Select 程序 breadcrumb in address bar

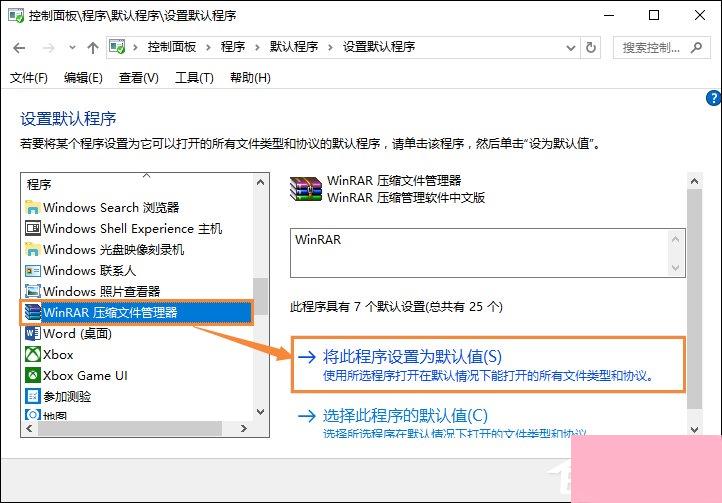[x=233, y=47]
